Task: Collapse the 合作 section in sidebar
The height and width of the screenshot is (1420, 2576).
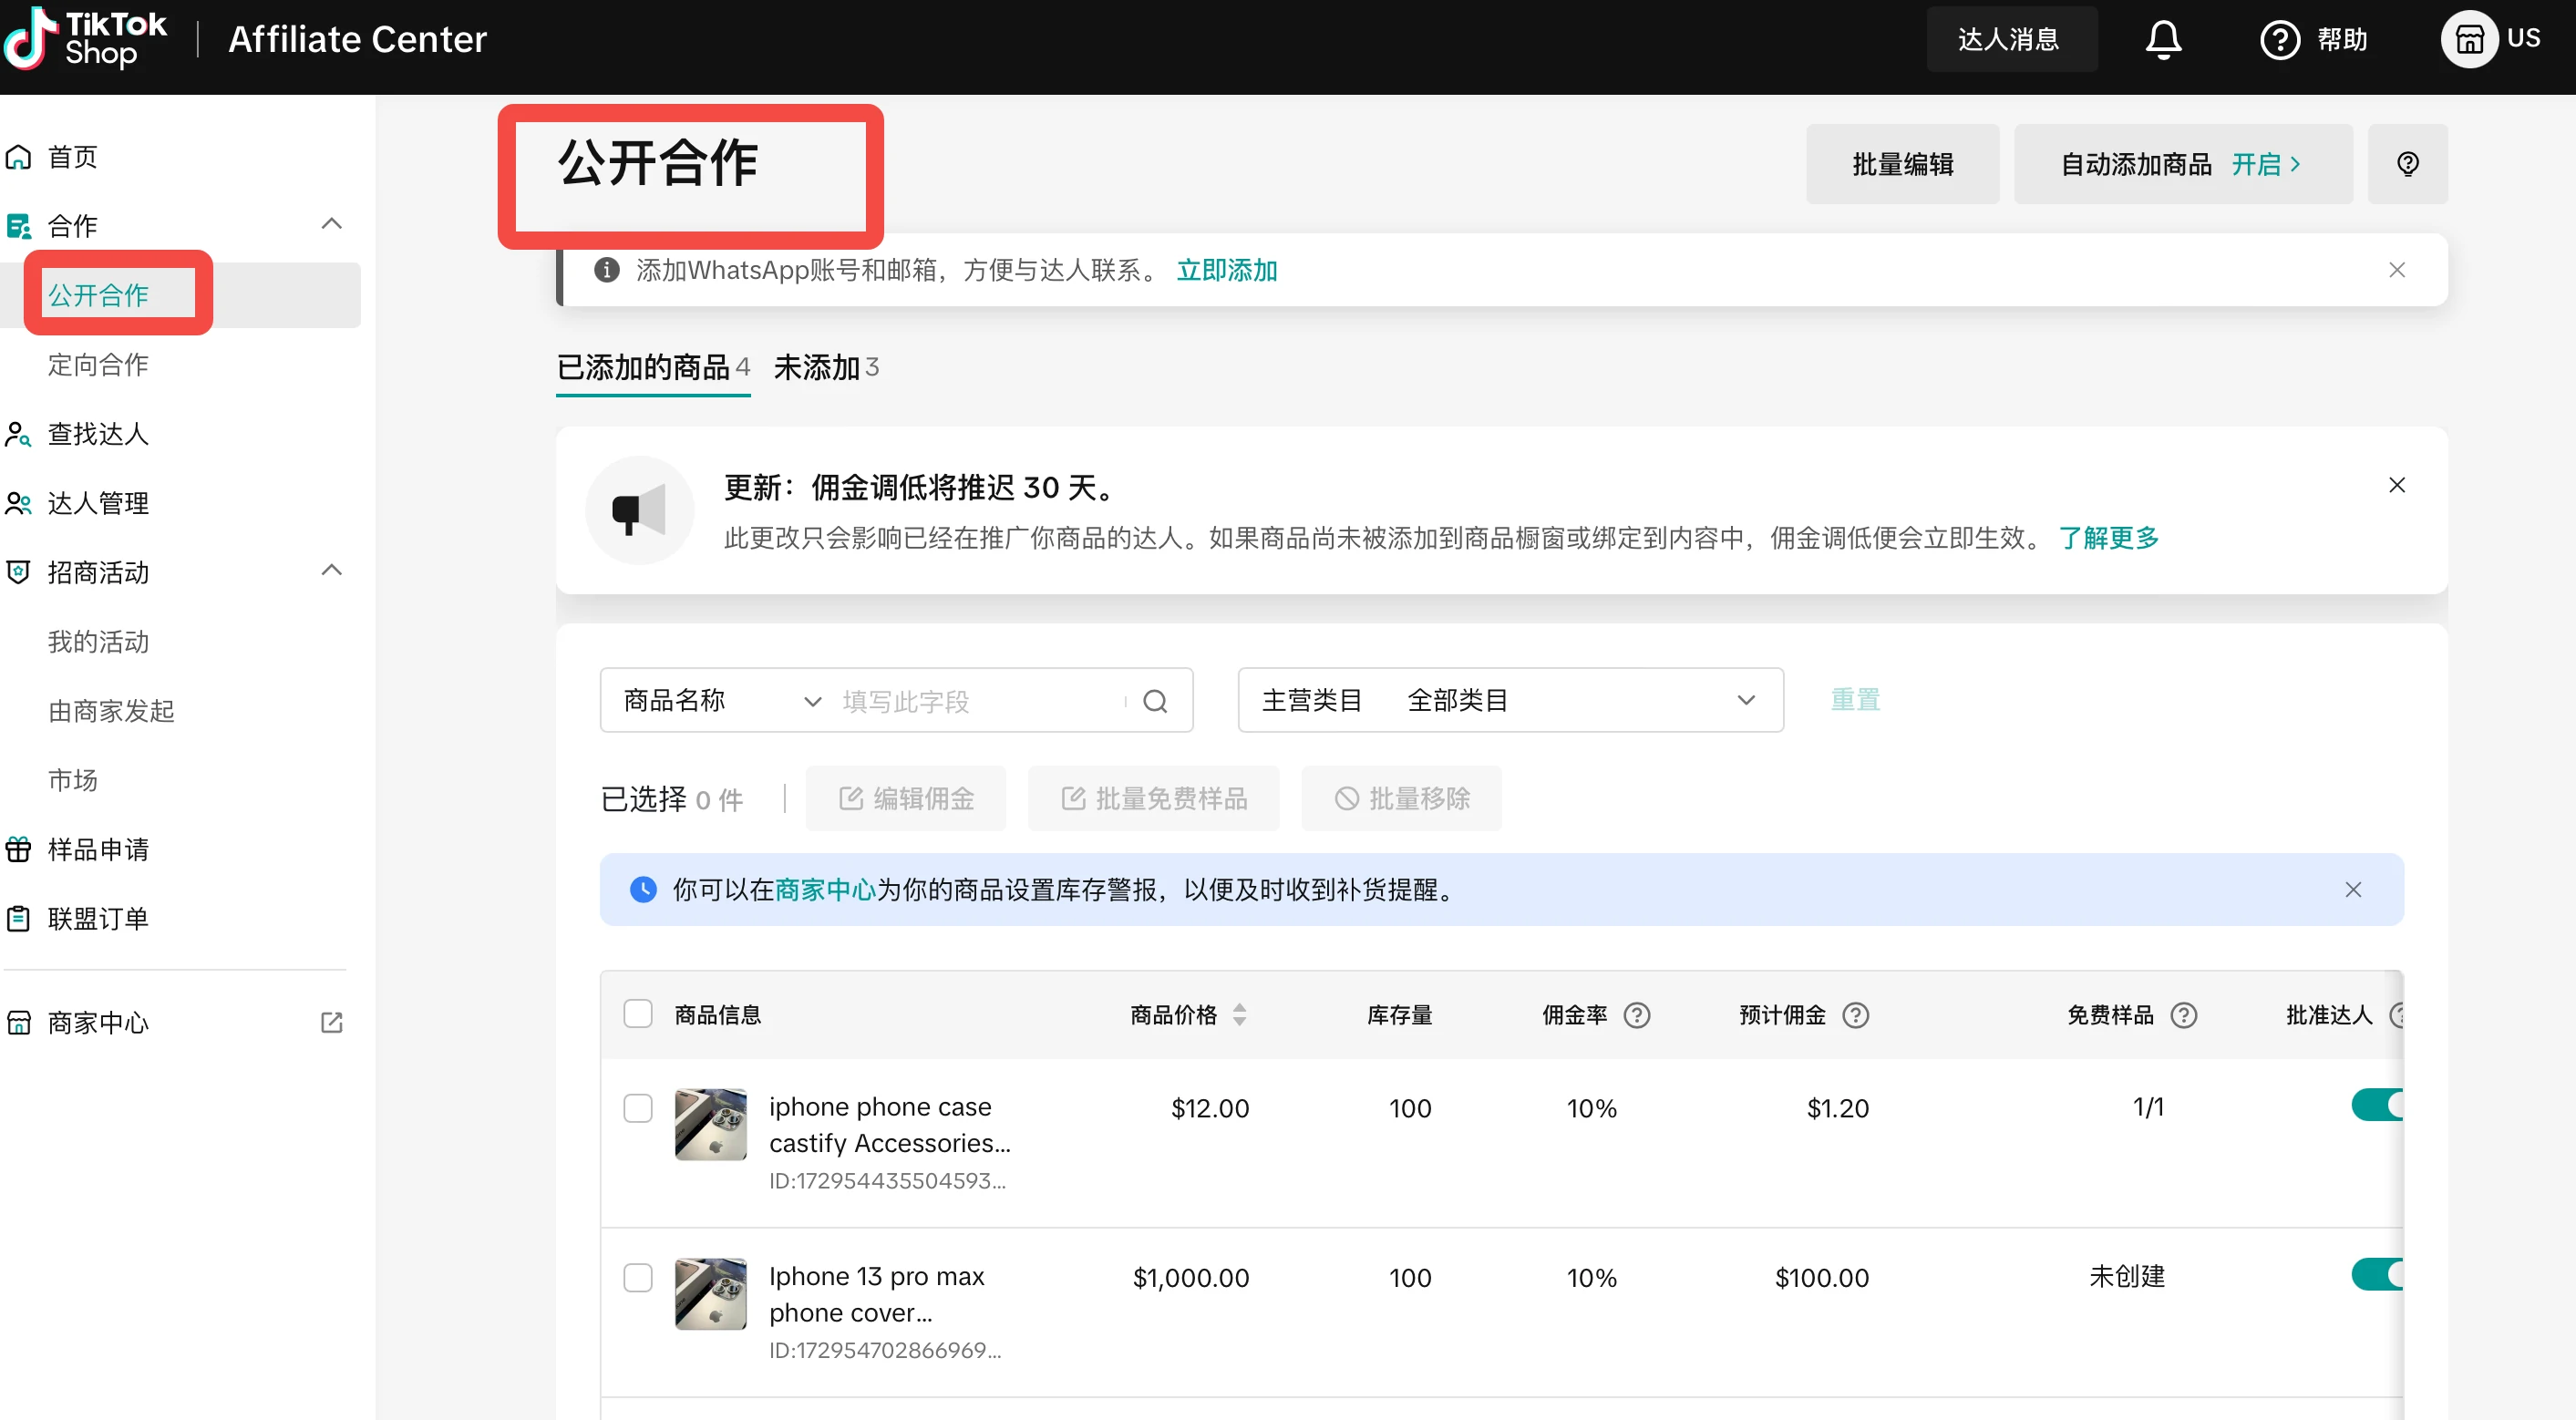Action: click(332, 223)
